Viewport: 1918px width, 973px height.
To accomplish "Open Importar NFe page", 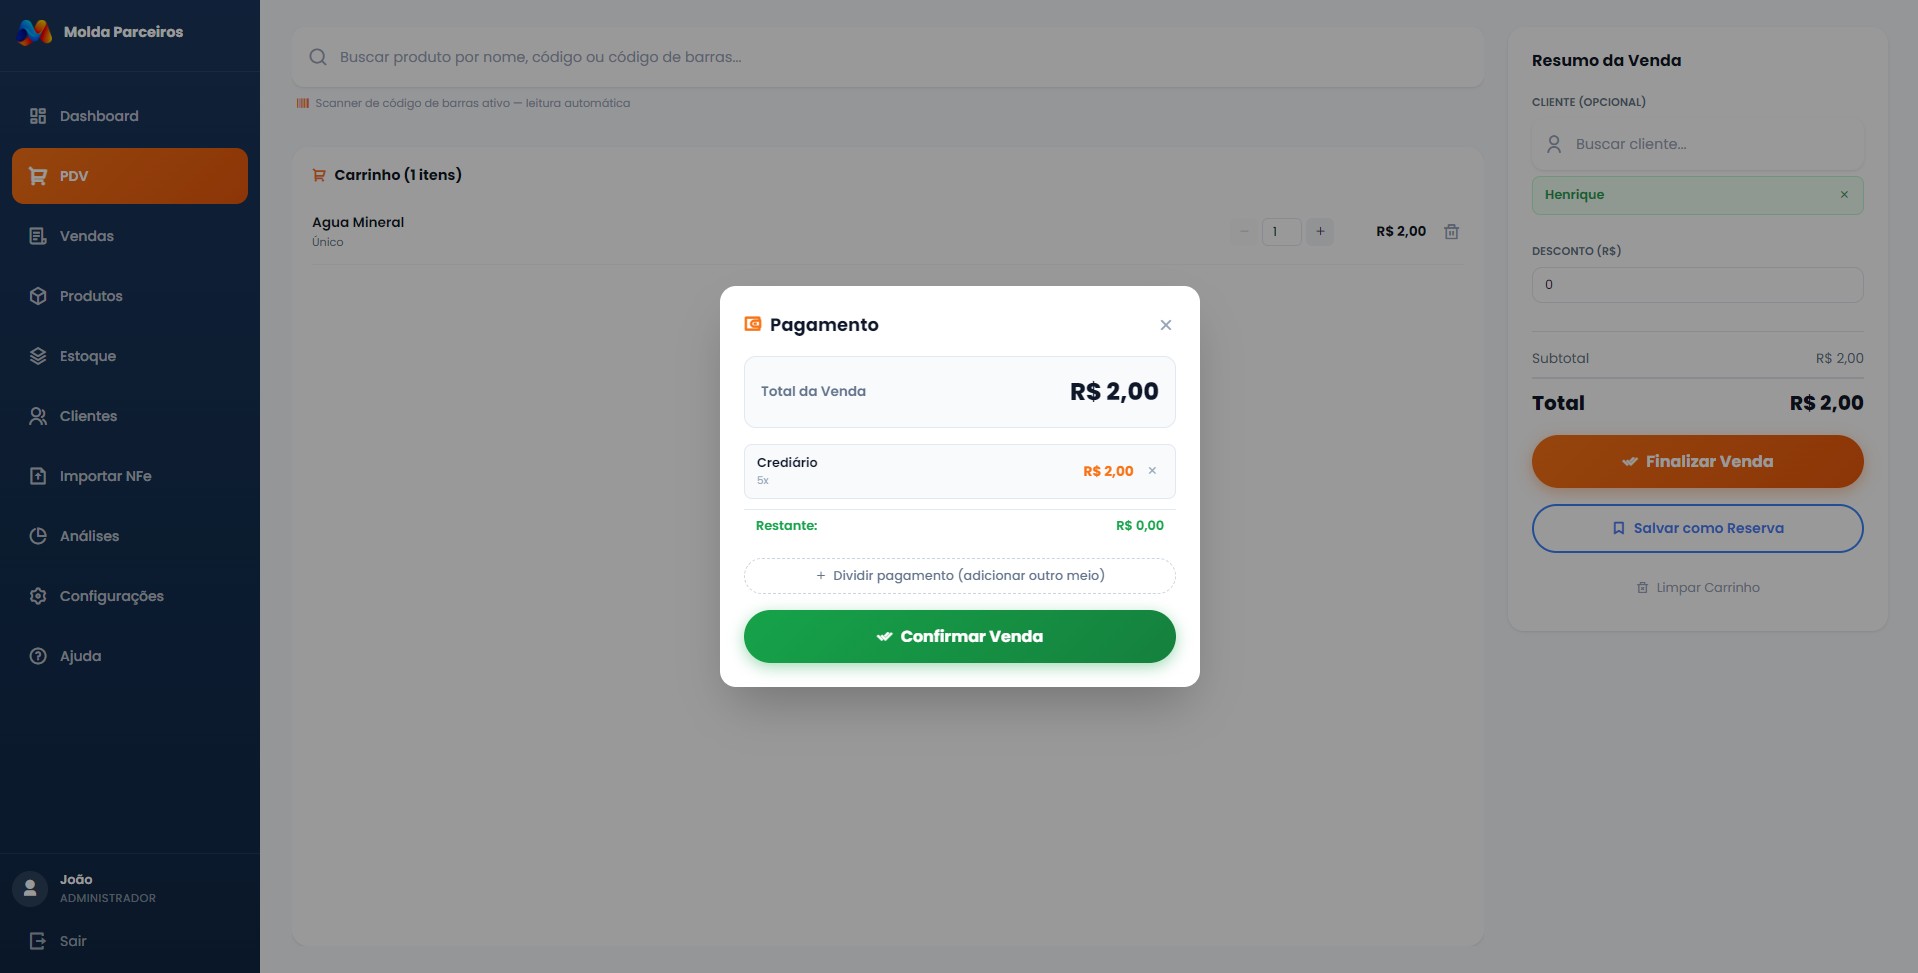I will (x=105, y=476).
